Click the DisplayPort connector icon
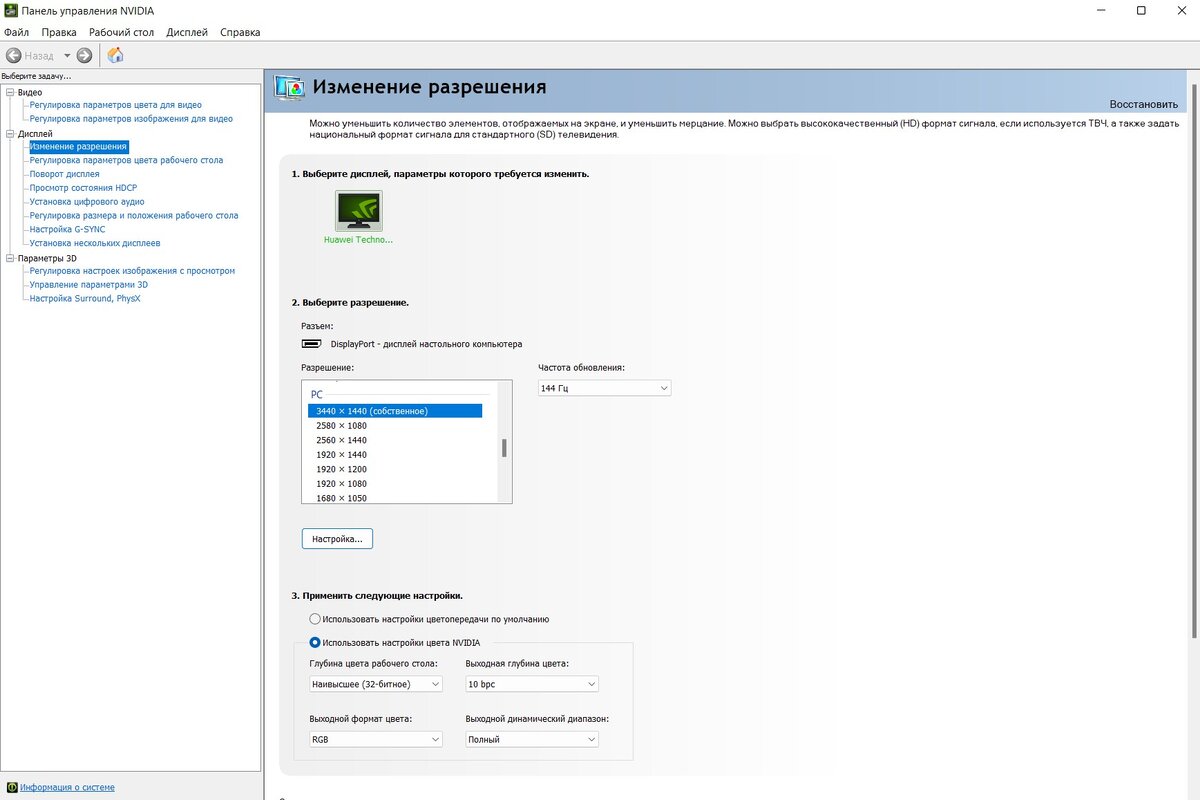The width and height of the screenshot is (1200, 800). [312, 344]
